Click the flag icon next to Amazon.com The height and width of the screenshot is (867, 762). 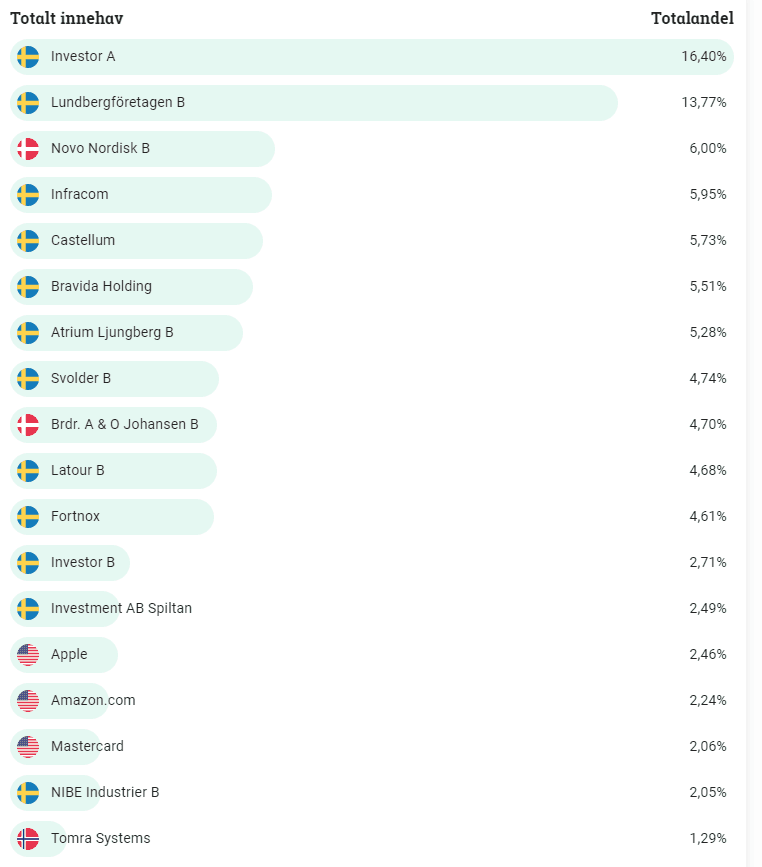coord(28,700)
